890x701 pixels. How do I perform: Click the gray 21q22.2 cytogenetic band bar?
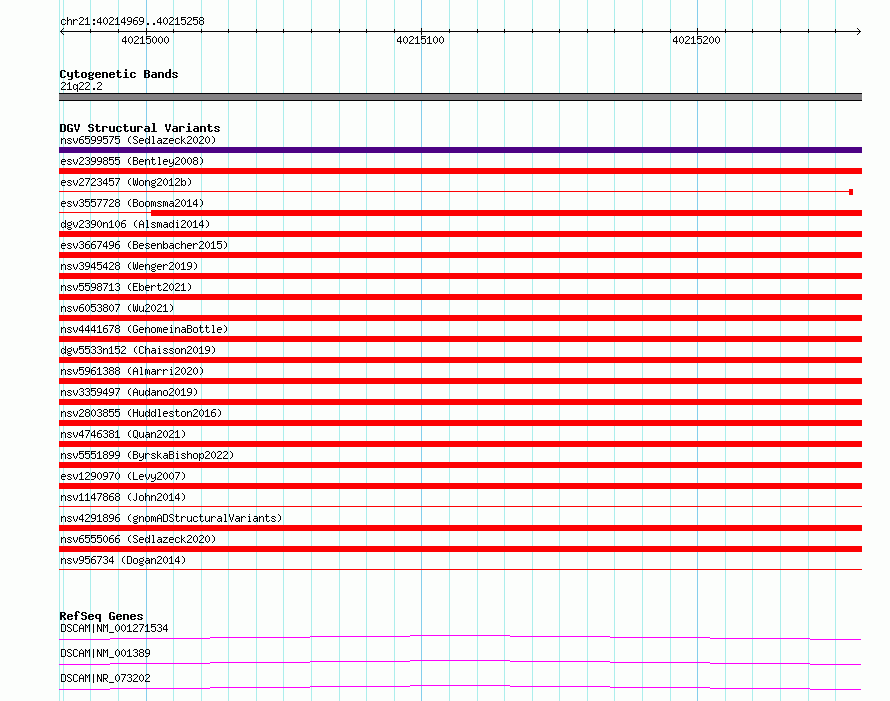pos(460,97)
